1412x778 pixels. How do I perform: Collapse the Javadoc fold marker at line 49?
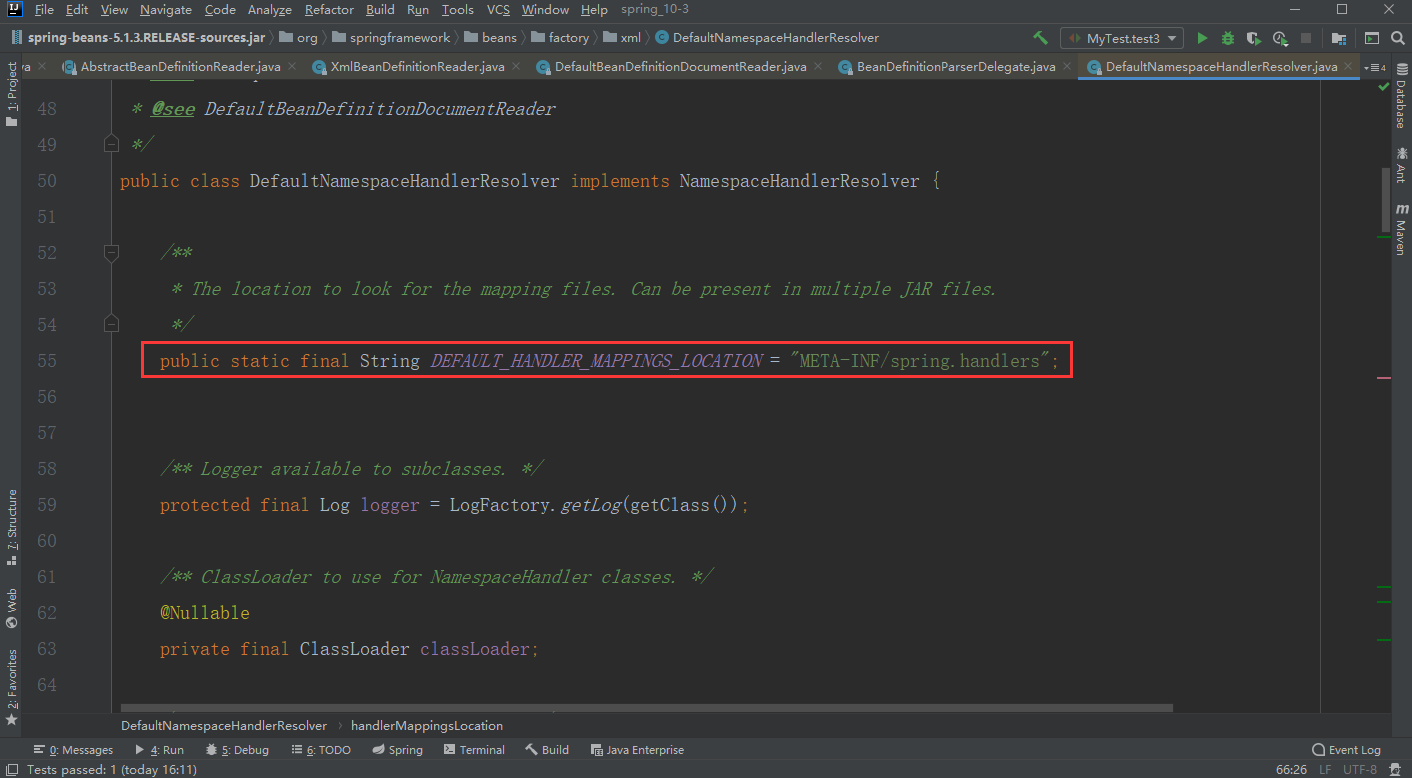coord(111,144)
